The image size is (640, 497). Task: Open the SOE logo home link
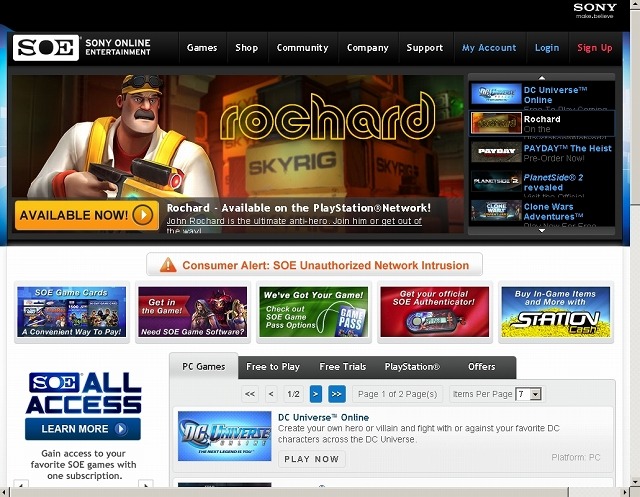tap(45, 48)
